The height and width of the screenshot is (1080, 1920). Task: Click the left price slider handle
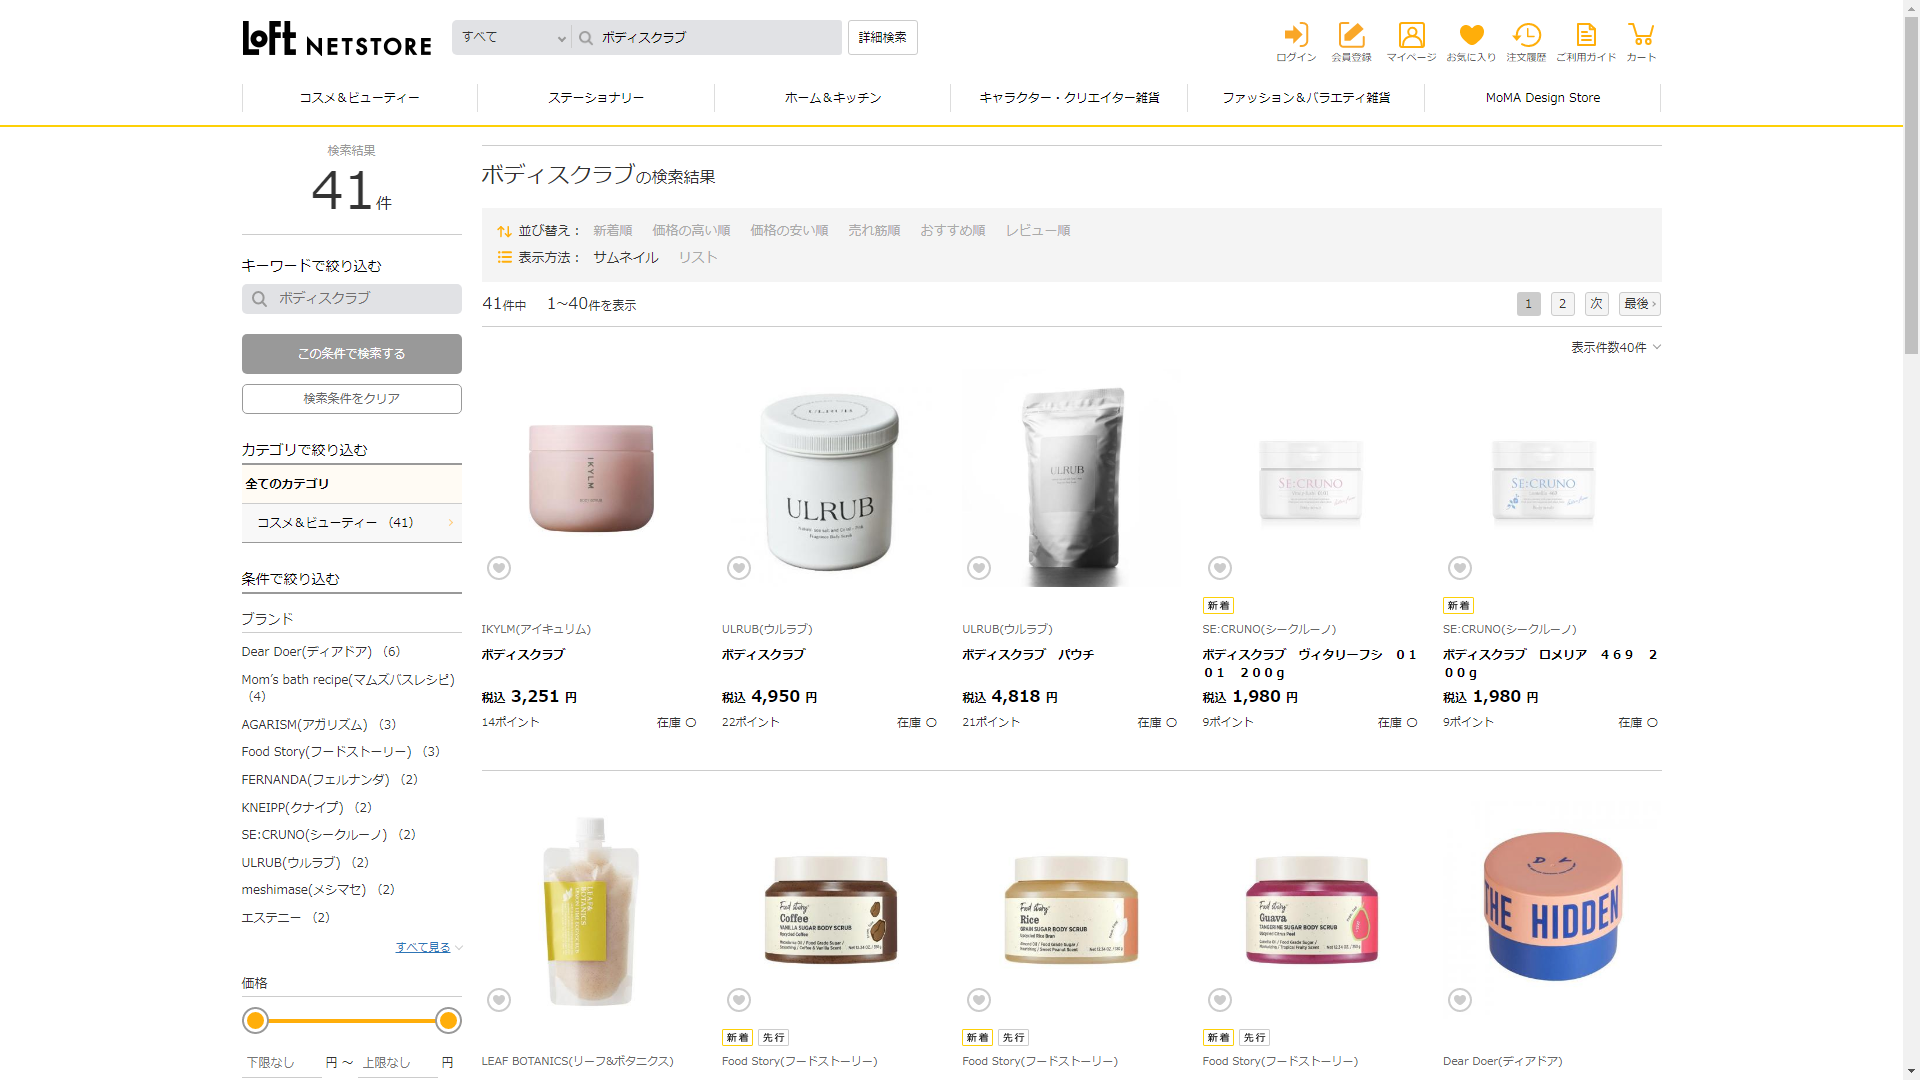pos(256,1020)
